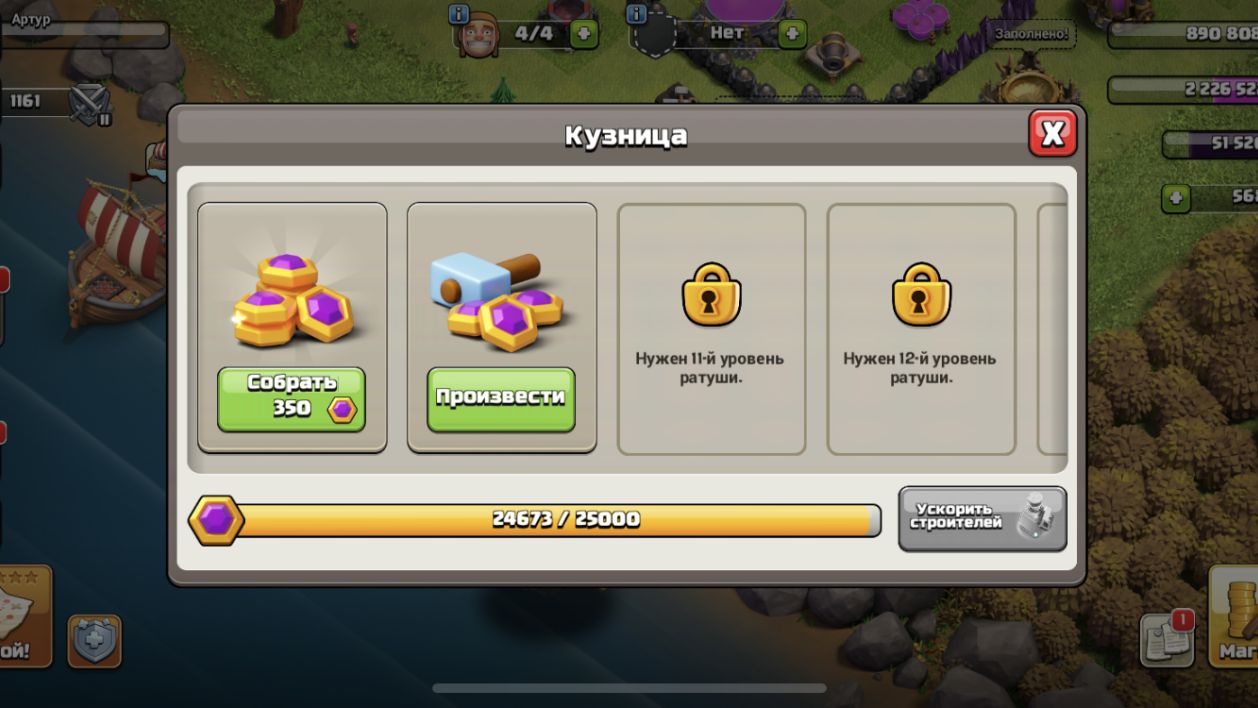Tap the builder face portrait icon

tap(479, 40)
